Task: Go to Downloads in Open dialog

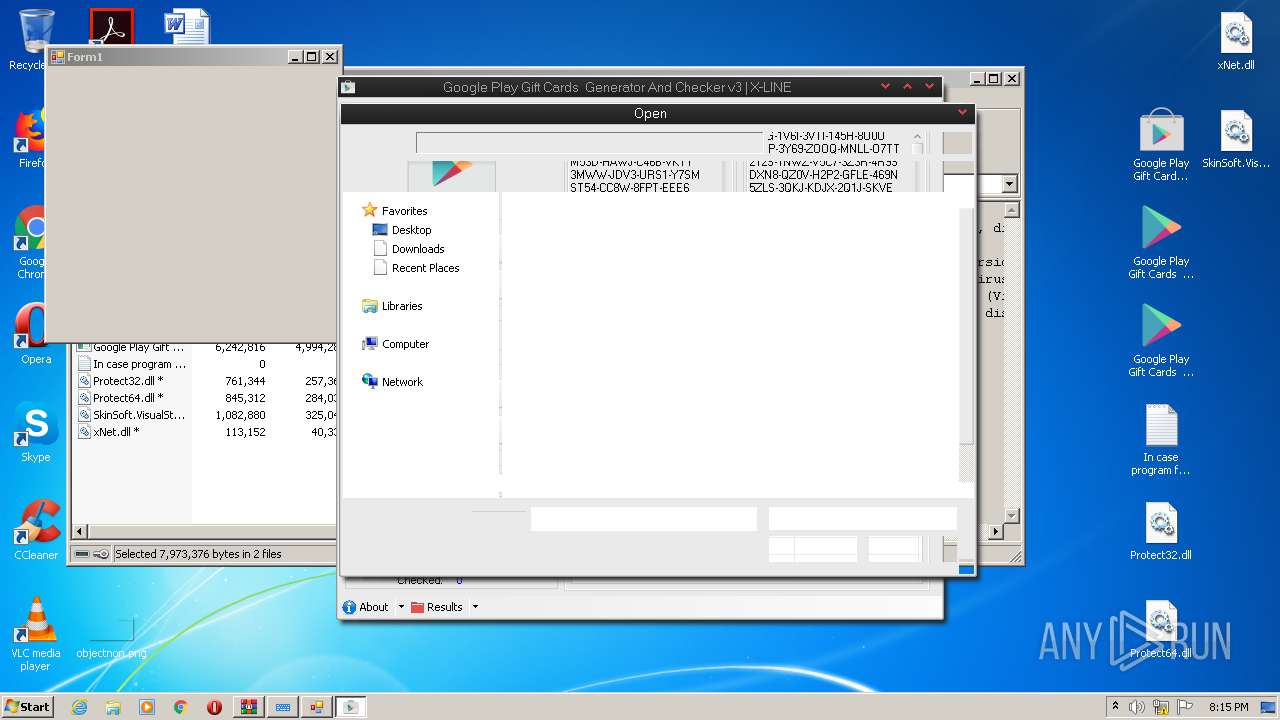Action: click(x=408, y=249)
